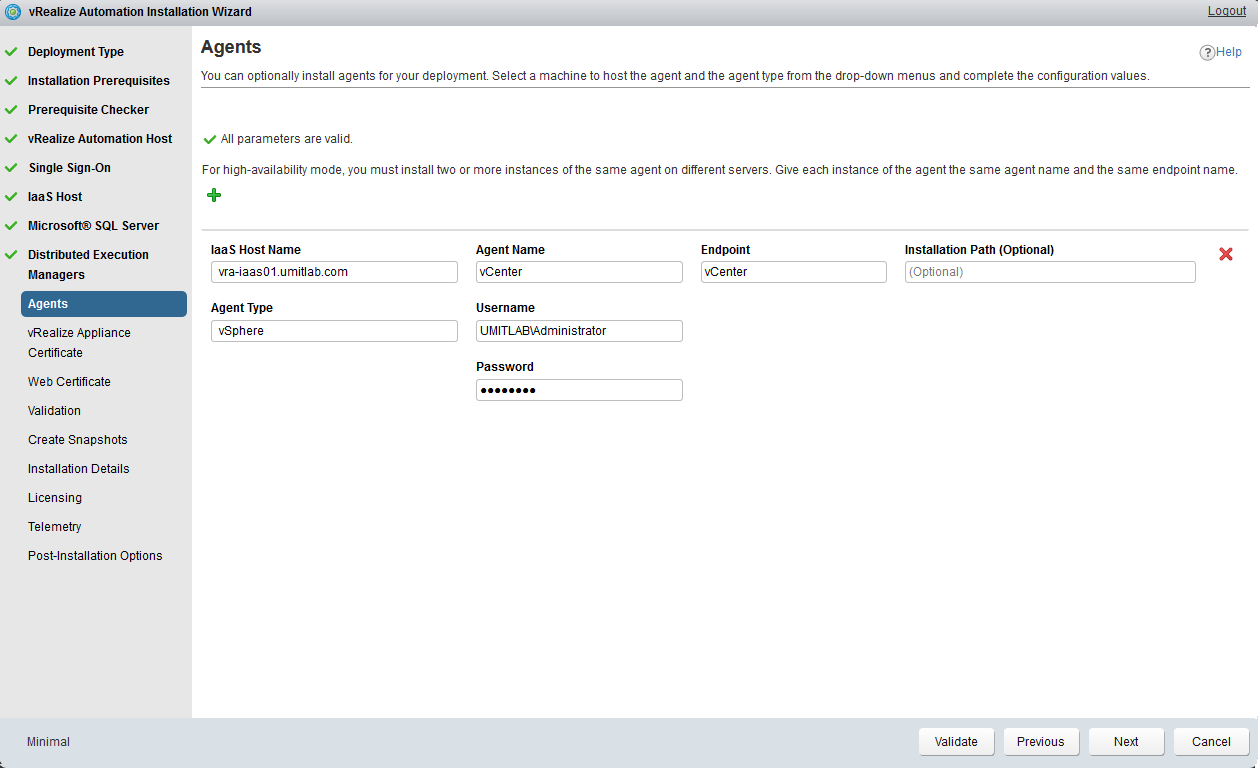1258x768 pixels.
Task: Select Microsoft SQL Server in the sidebar
Action: coord(93,226)
